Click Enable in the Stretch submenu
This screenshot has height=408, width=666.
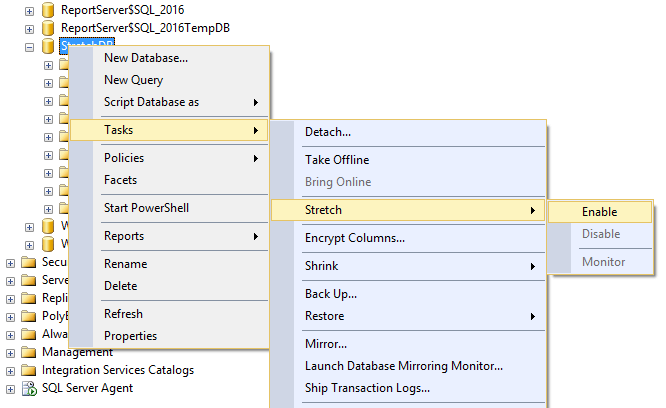pyautogui.click(x=600, y=212)
